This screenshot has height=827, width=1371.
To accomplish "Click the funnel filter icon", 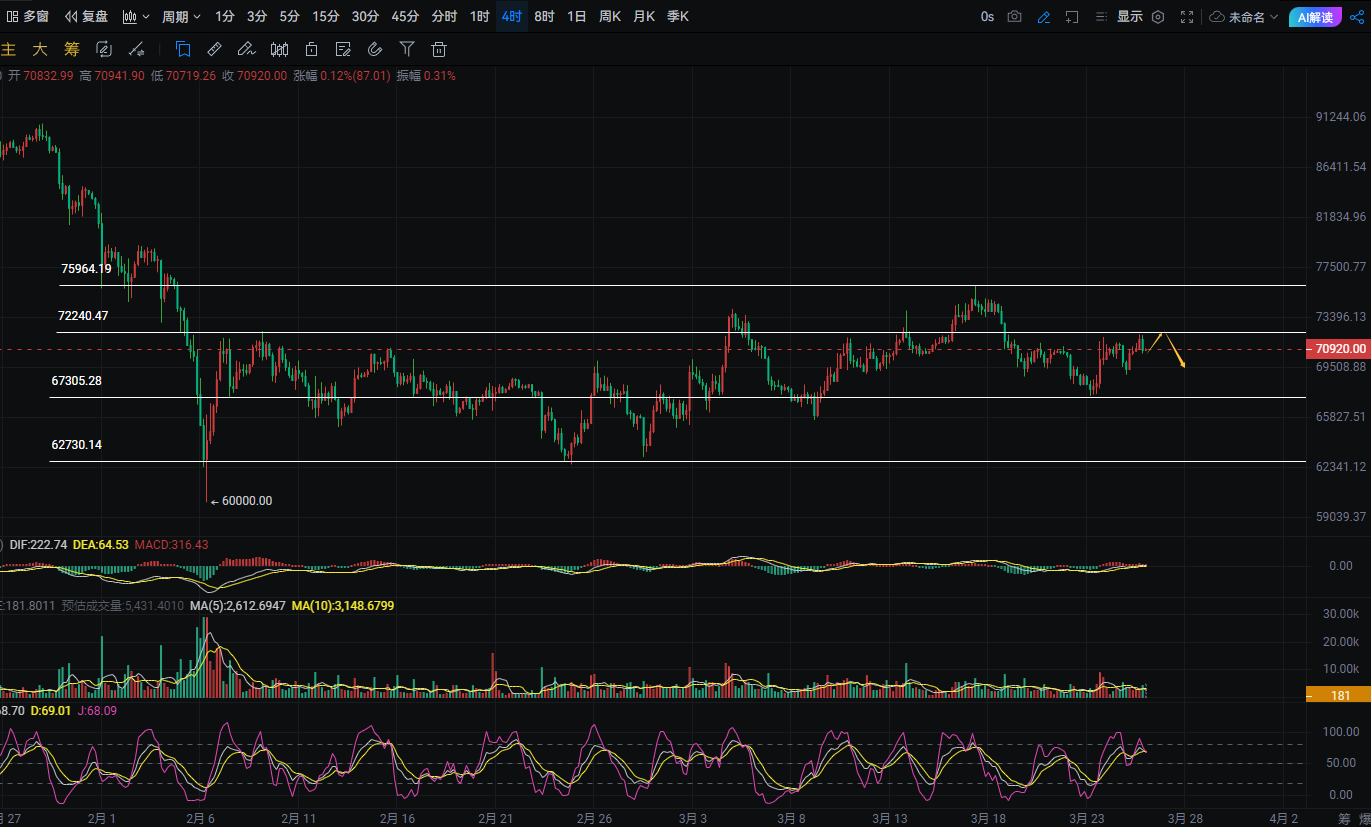I will coord(407,49).
